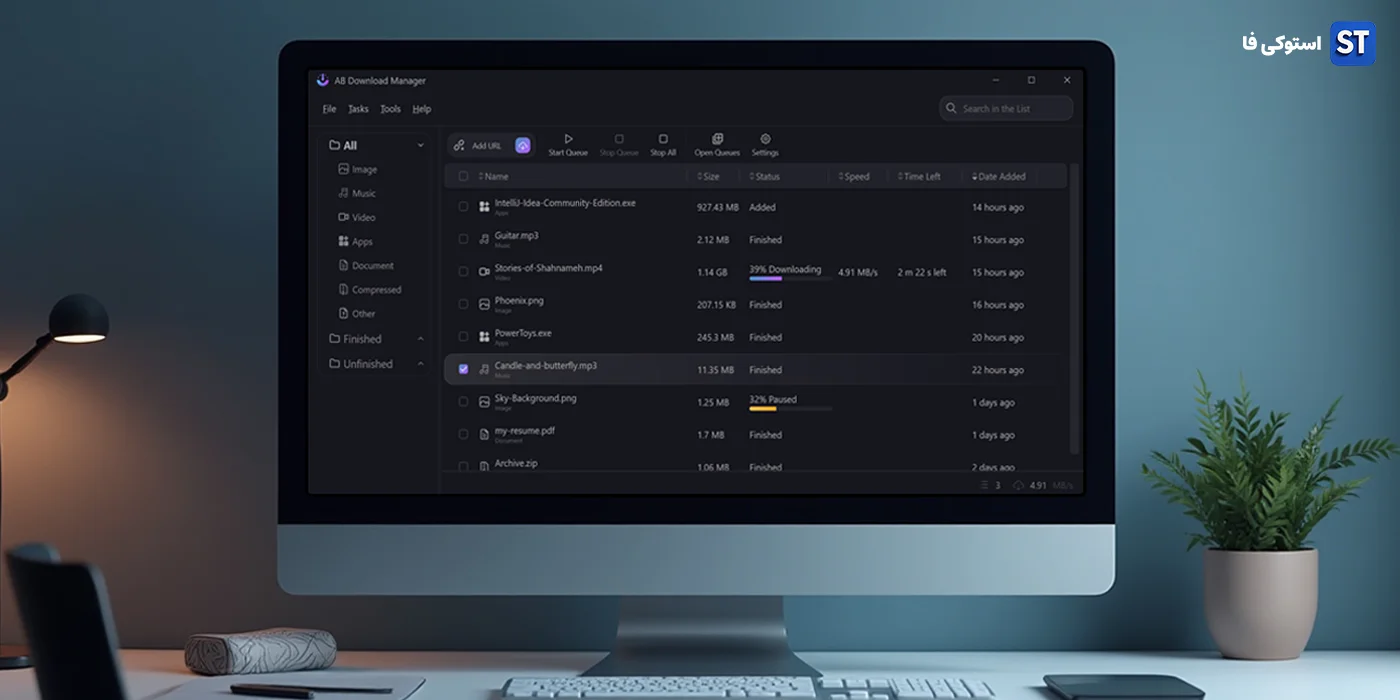Open Queues from the toolbar
The image size is (1400, 700).
click(716, 144)
